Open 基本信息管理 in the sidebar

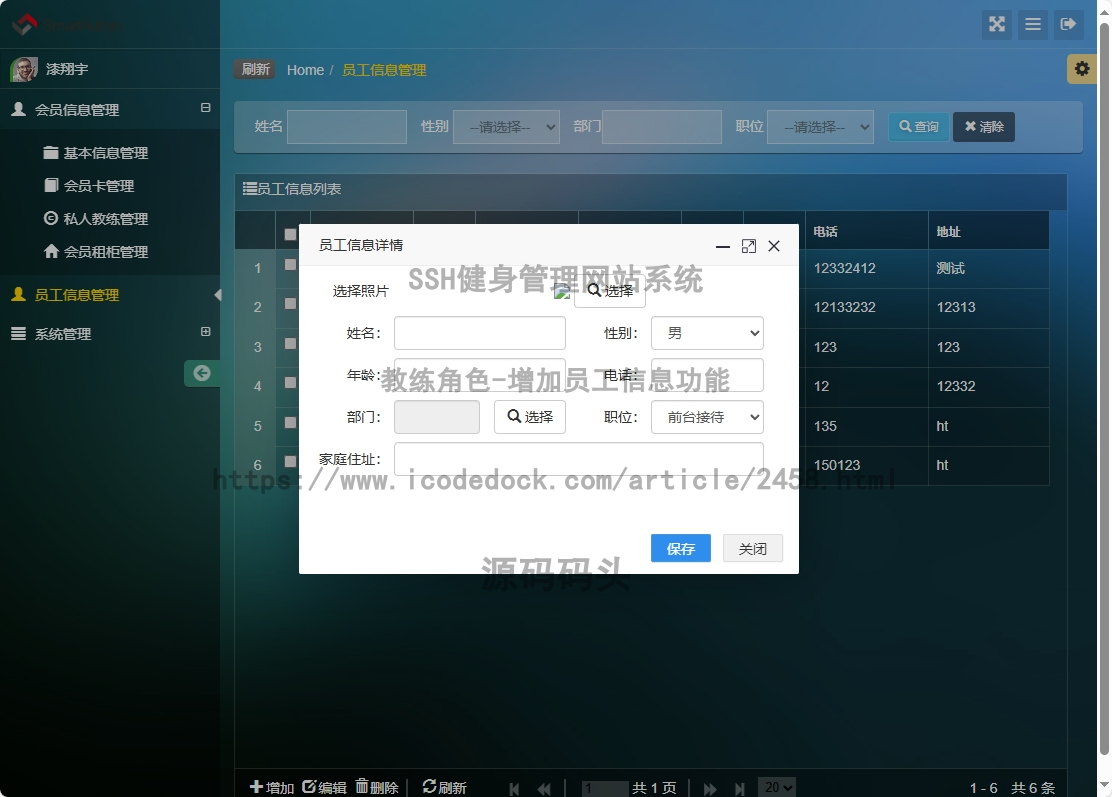coord(105,152)
